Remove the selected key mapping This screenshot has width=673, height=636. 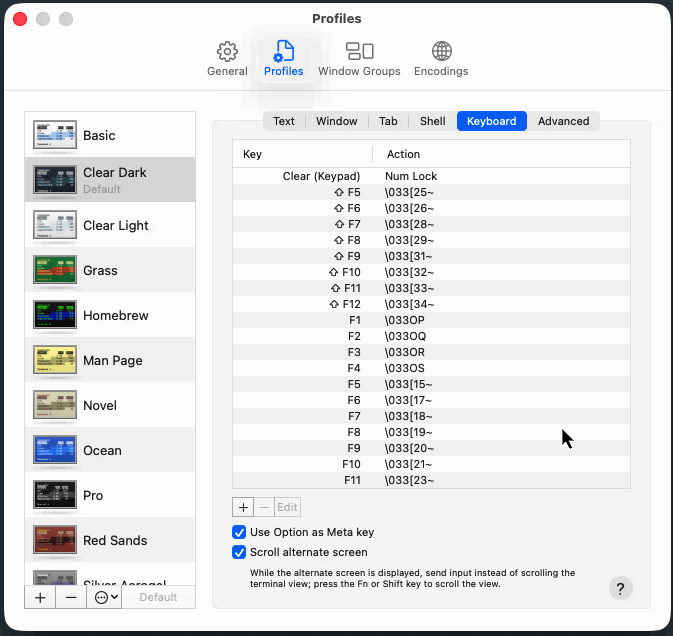click(x=264, y=507)
